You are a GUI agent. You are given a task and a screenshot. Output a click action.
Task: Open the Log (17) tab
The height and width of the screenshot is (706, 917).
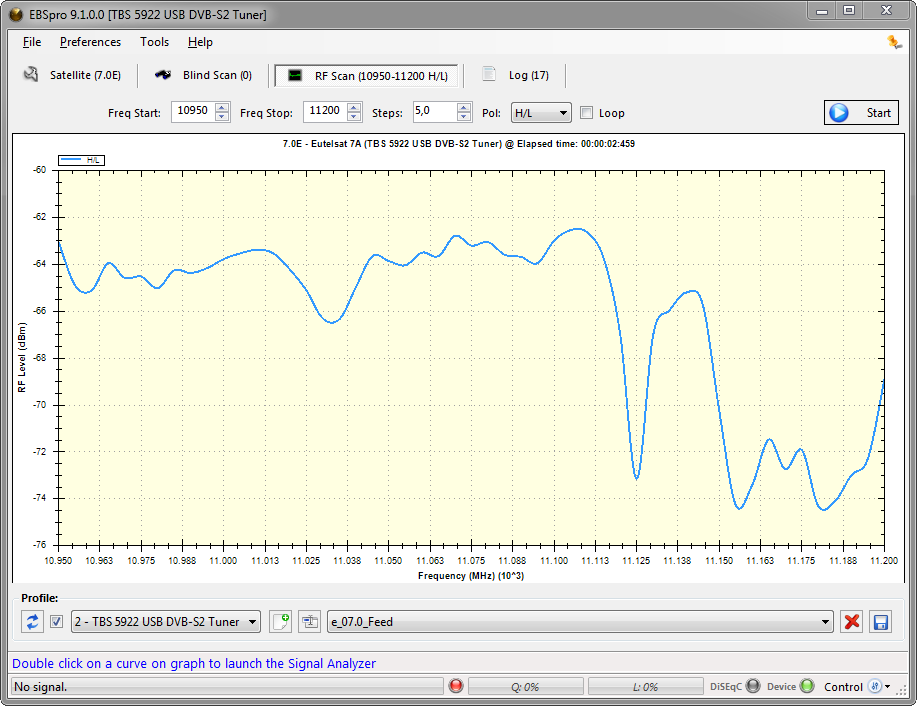pos(516,75)
